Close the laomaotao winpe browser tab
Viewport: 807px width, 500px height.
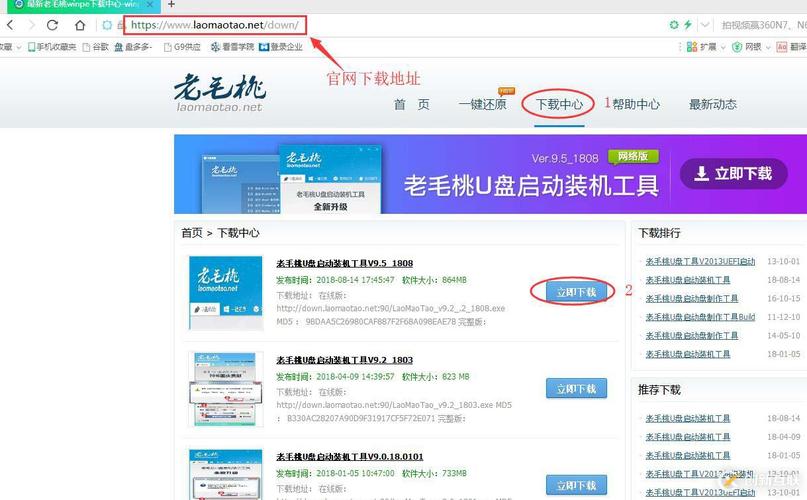coord(150,5)
